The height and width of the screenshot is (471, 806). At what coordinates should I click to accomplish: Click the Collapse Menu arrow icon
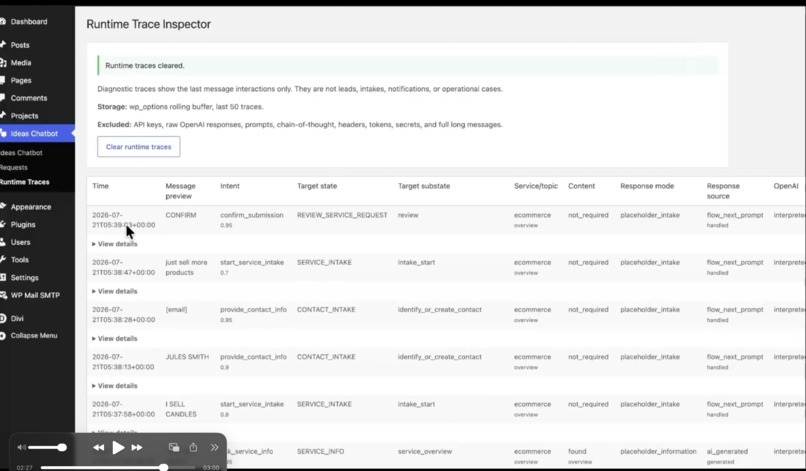(3, 335)
